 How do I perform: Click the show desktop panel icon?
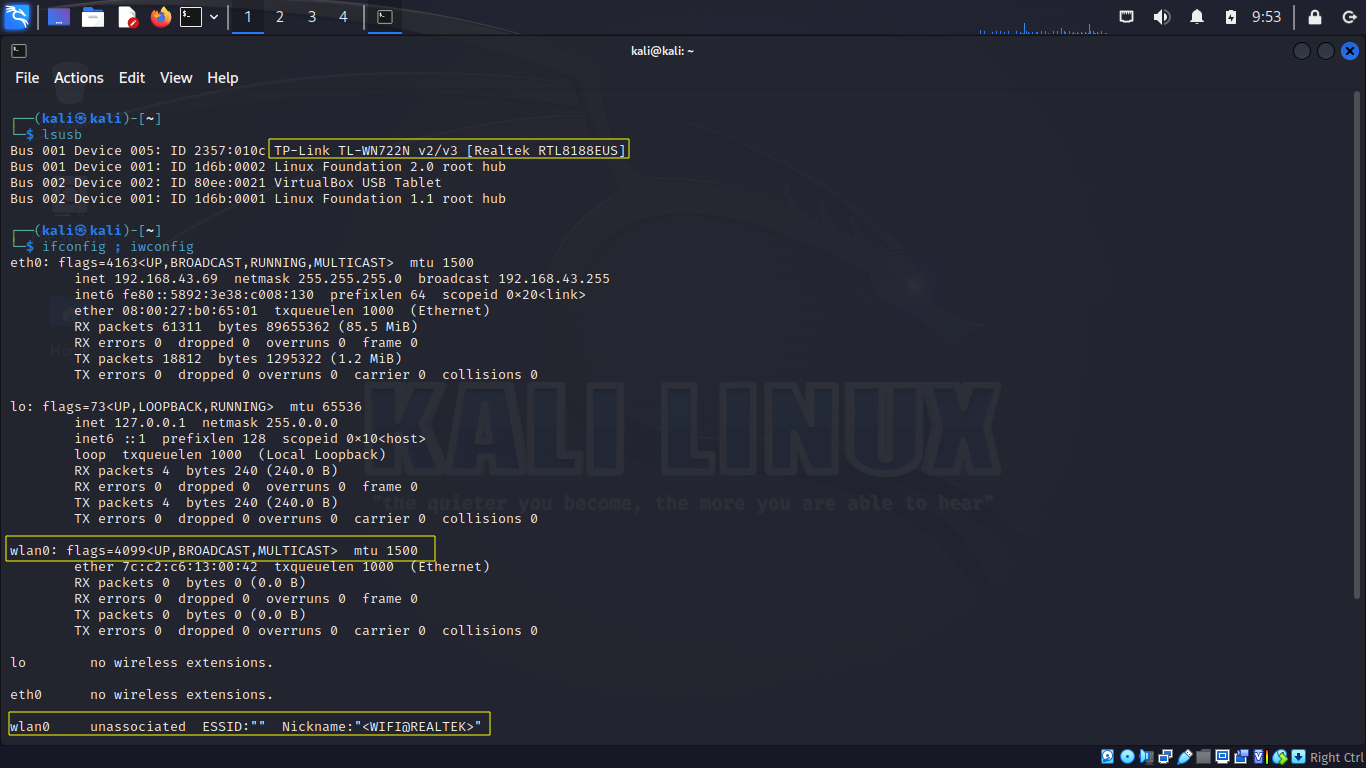[x=59, y=17]
